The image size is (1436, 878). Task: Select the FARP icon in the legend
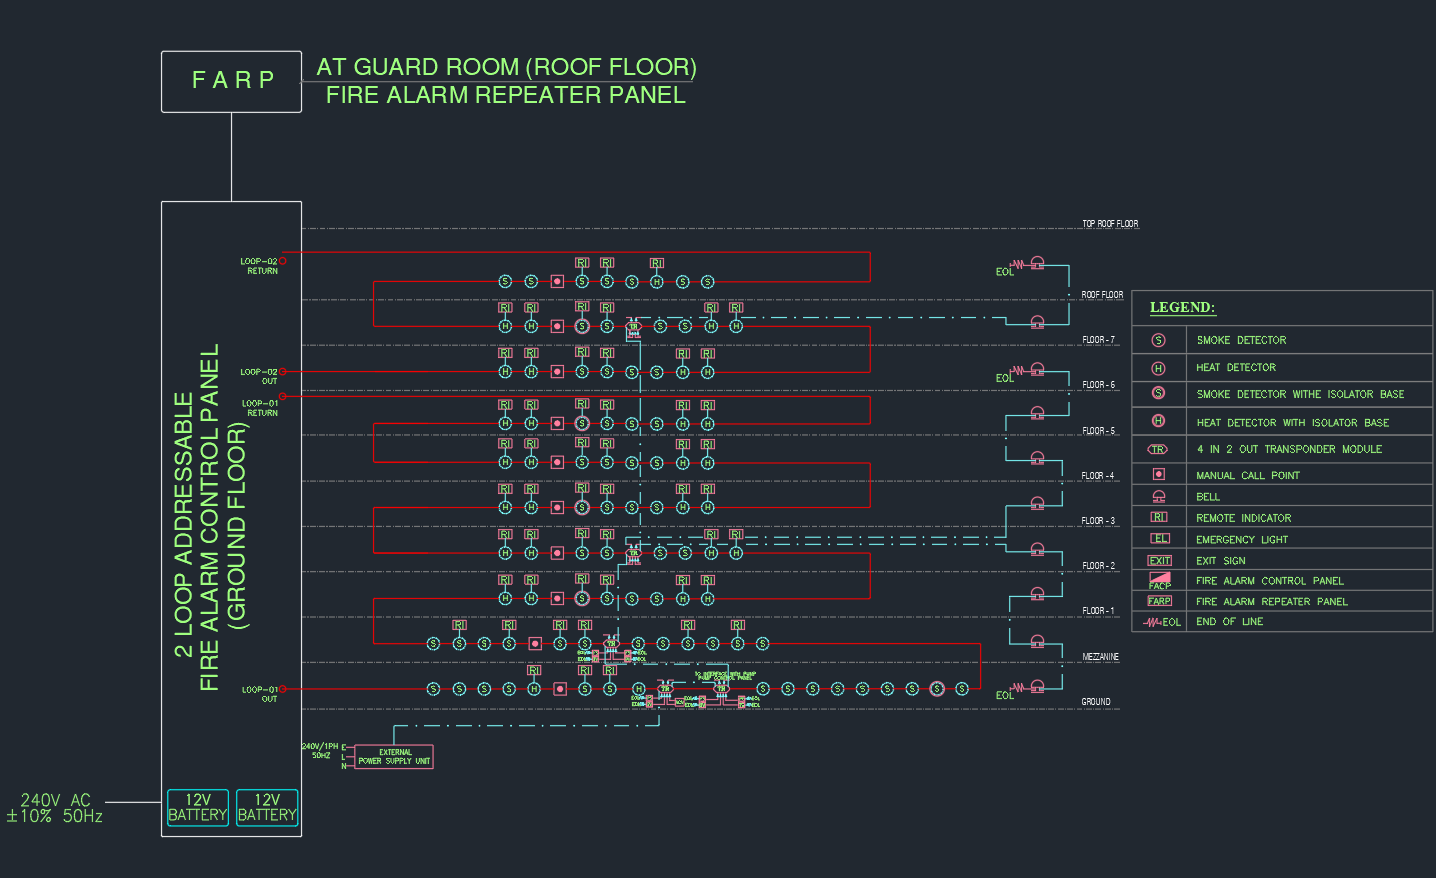(x=1159, y=601)
